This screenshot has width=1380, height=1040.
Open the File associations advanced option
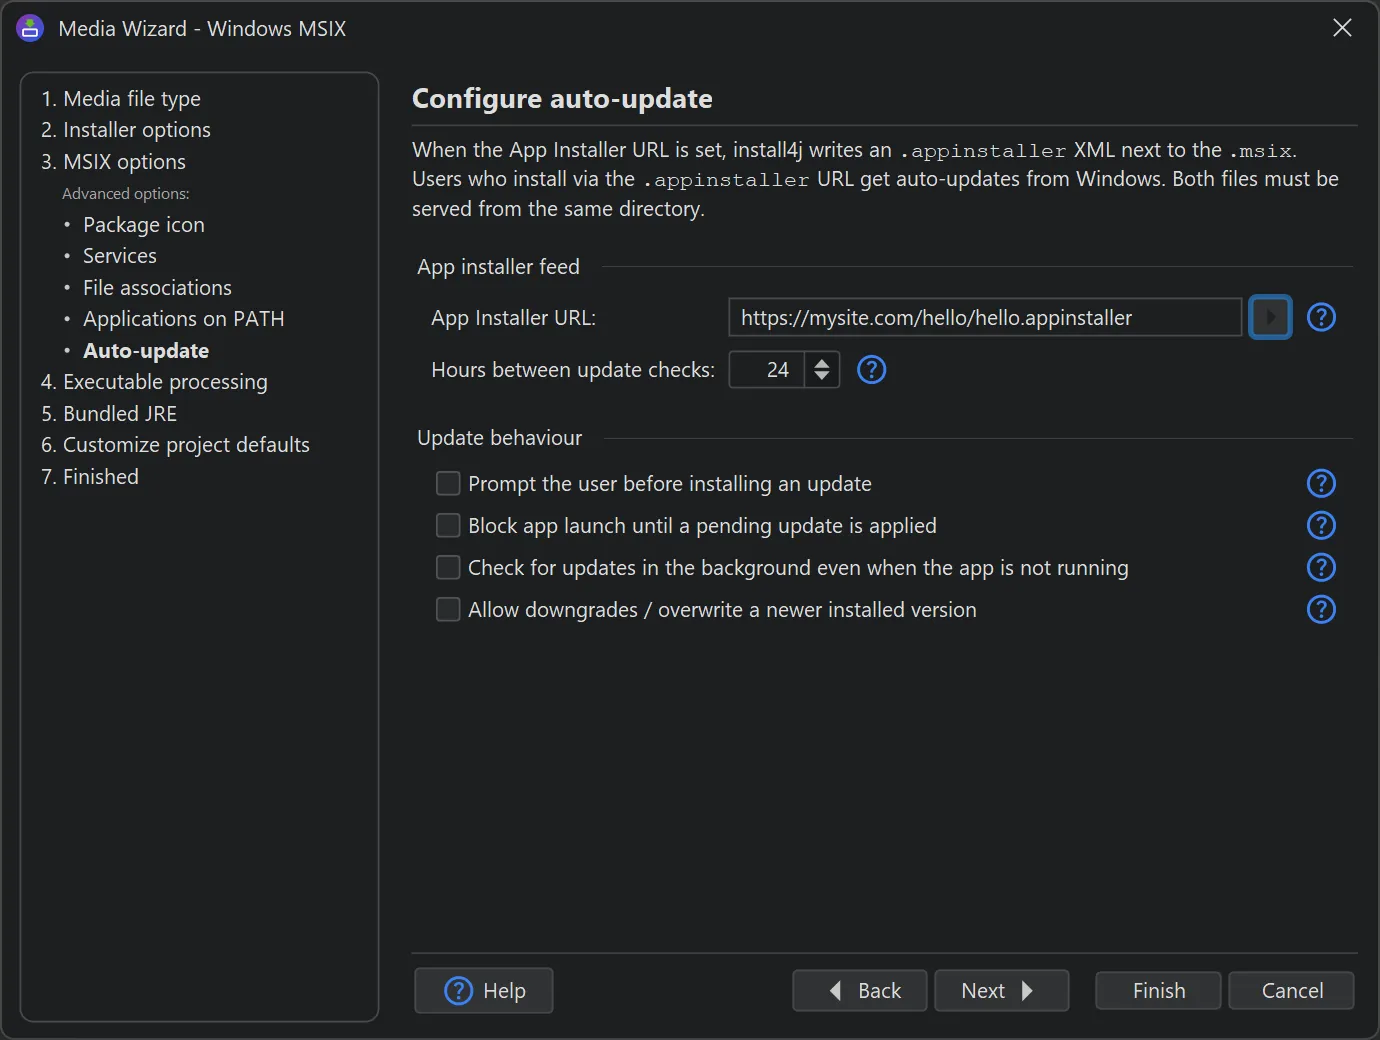pos(157,288)
